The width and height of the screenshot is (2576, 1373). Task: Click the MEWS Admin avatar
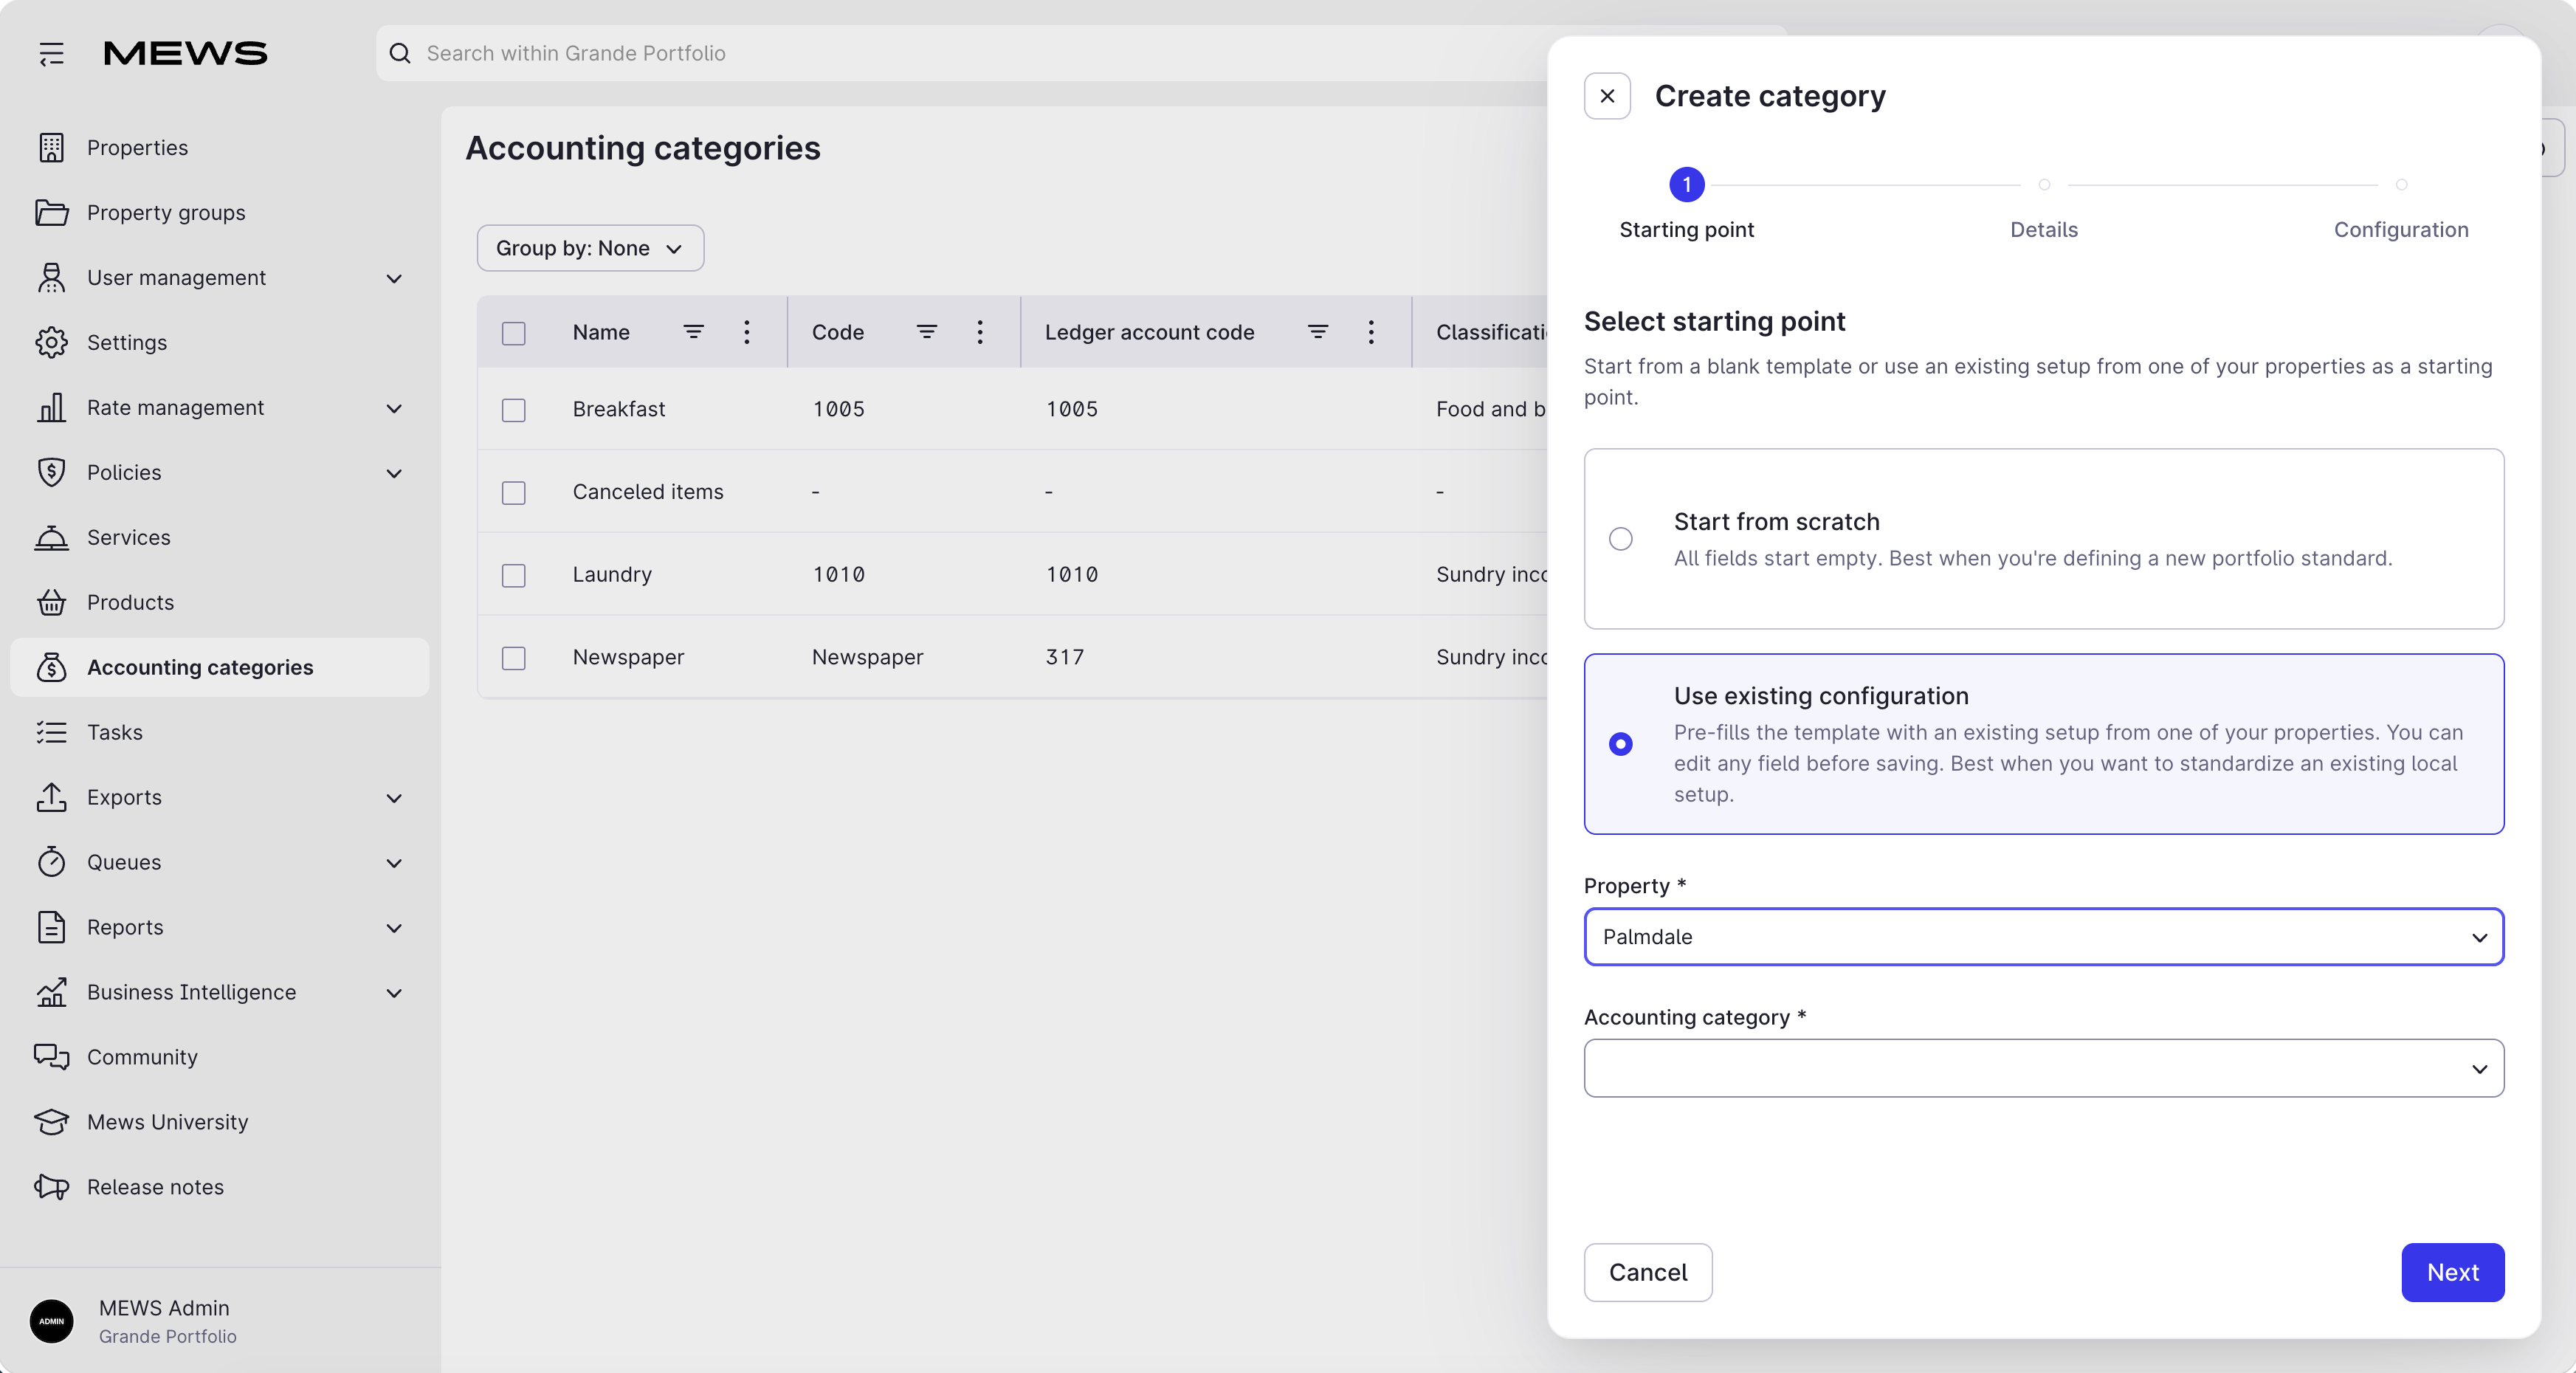pos(51,1321)
